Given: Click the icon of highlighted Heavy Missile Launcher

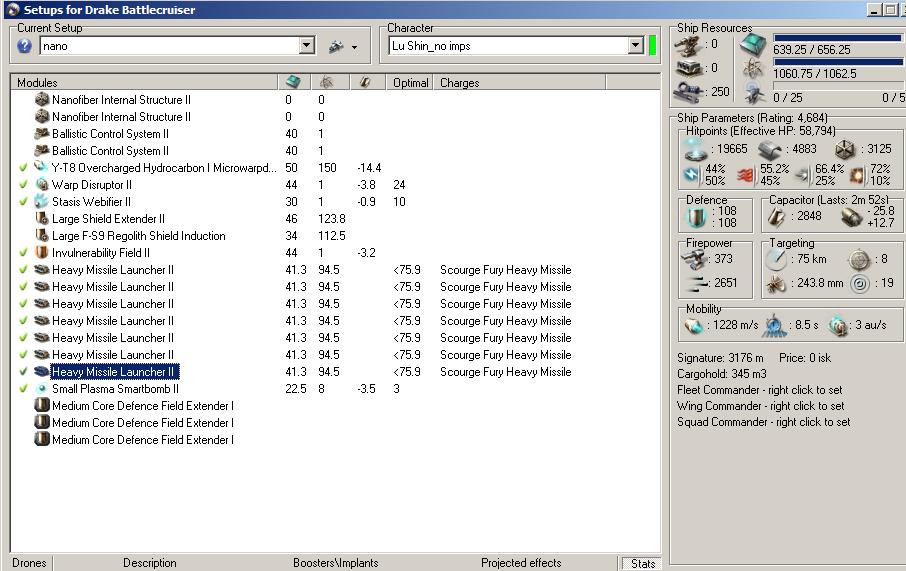Looking at the screenshot, I should pyautogui.click(x=42, y=372).
